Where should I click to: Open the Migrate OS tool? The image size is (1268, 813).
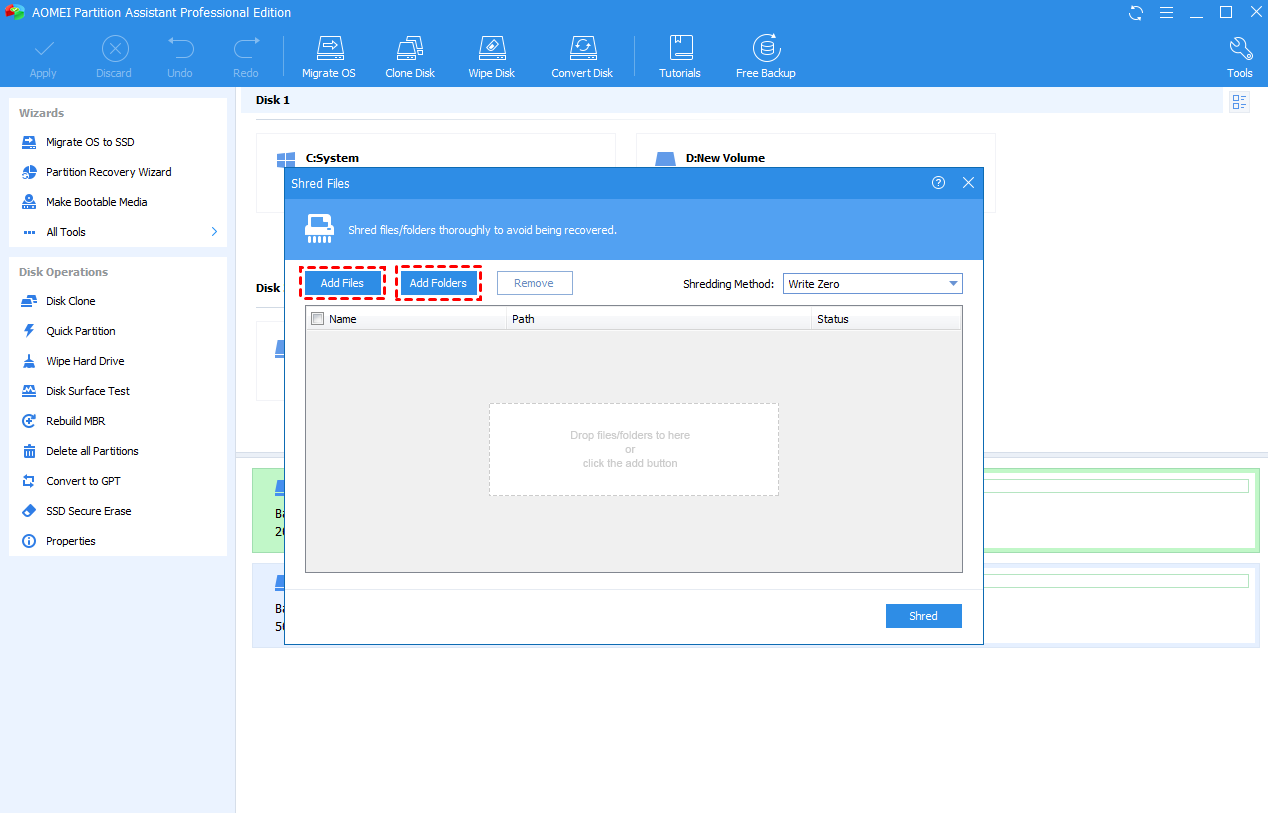(329, 57)
